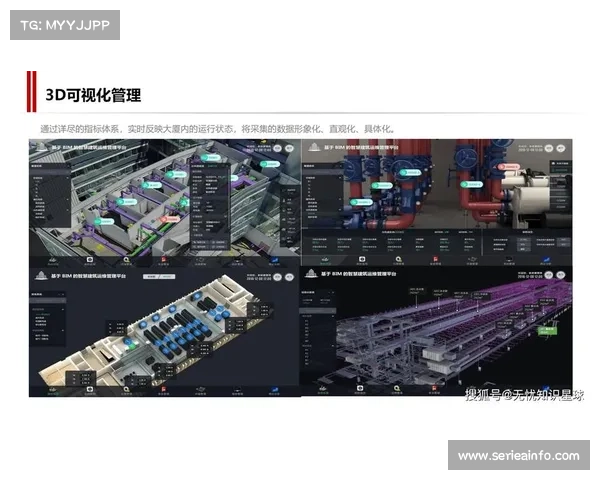Open building overview icon in campus-model panel's bottom bar
600x480 pixels.
coord(53,260)
